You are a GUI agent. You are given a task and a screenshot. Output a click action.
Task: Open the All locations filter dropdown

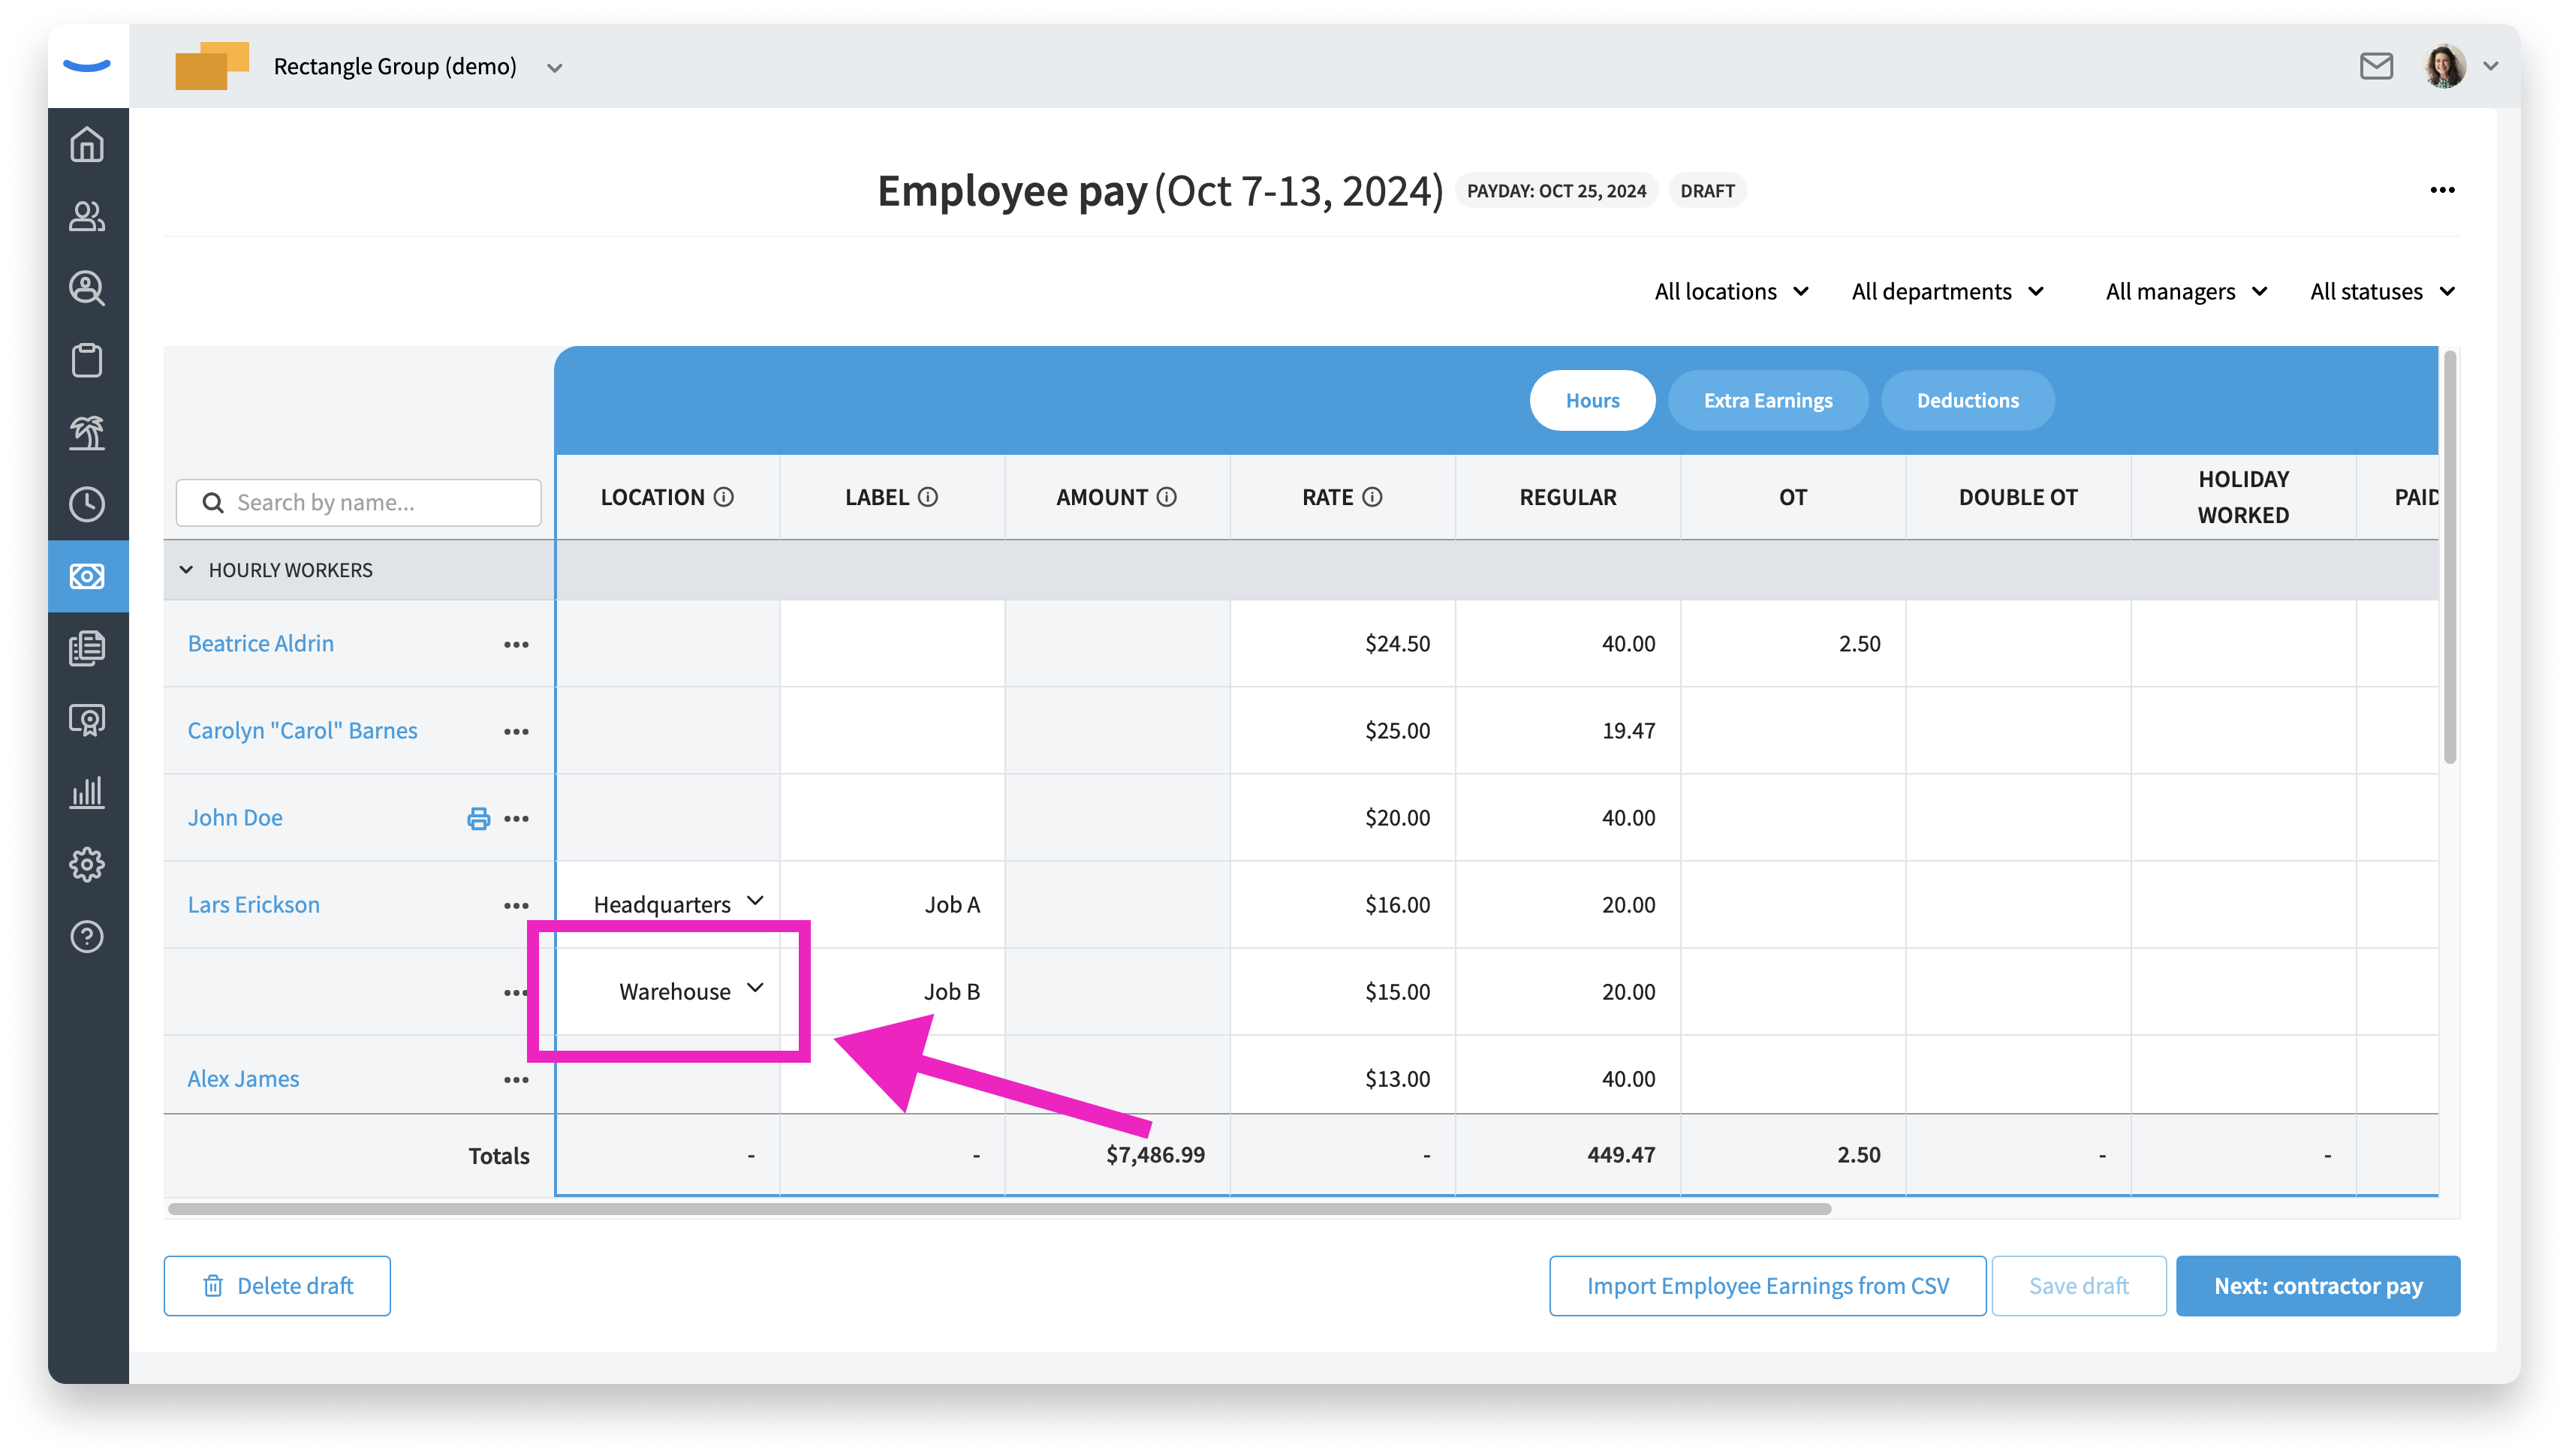pyautogui.click(x=1731, y=291)
